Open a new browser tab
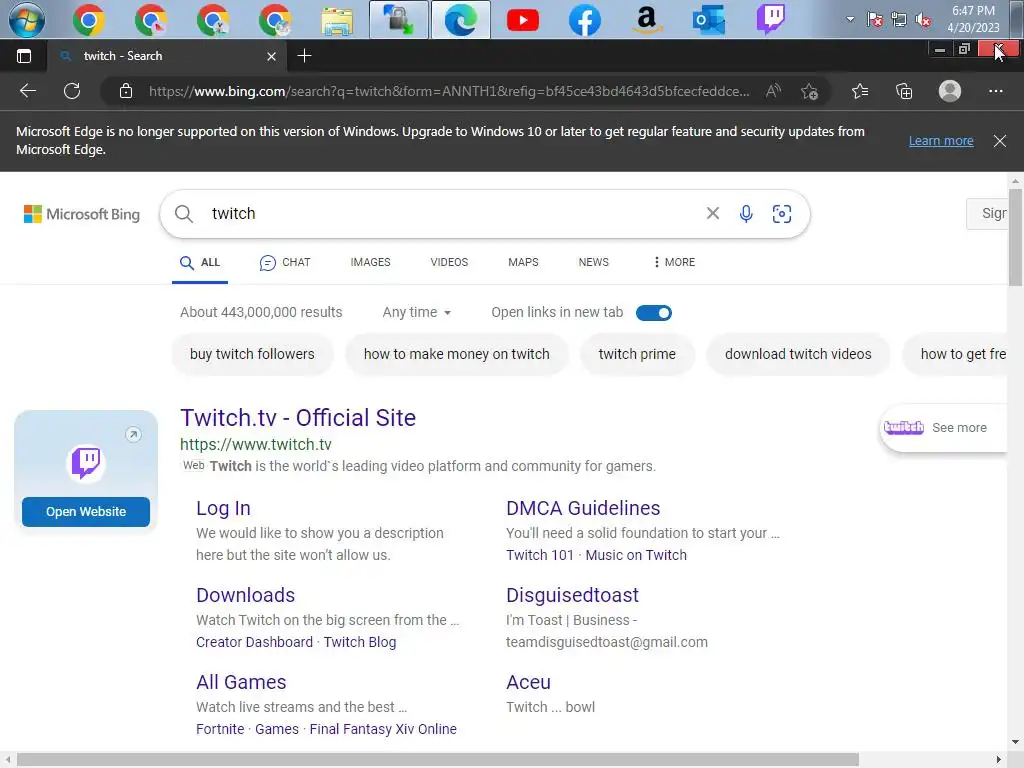 [304, 56]
